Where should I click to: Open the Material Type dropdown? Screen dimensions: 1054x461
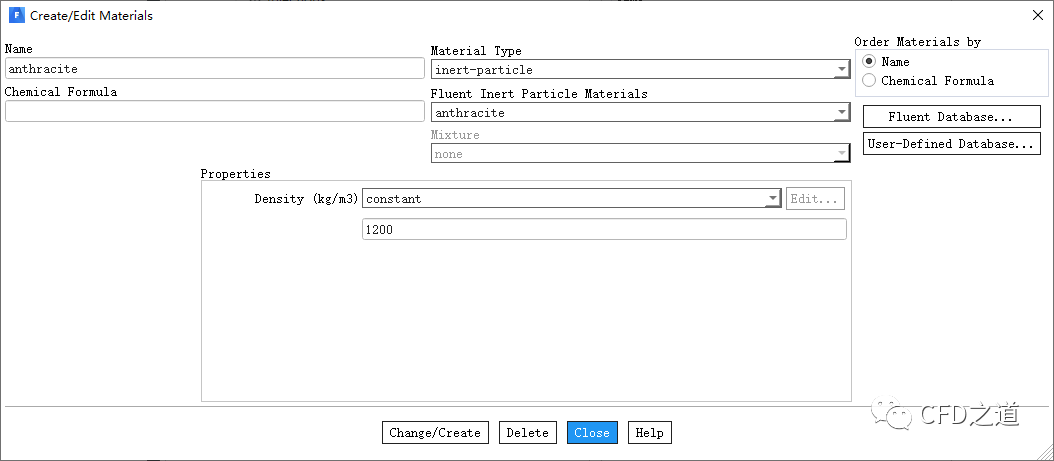640,70
